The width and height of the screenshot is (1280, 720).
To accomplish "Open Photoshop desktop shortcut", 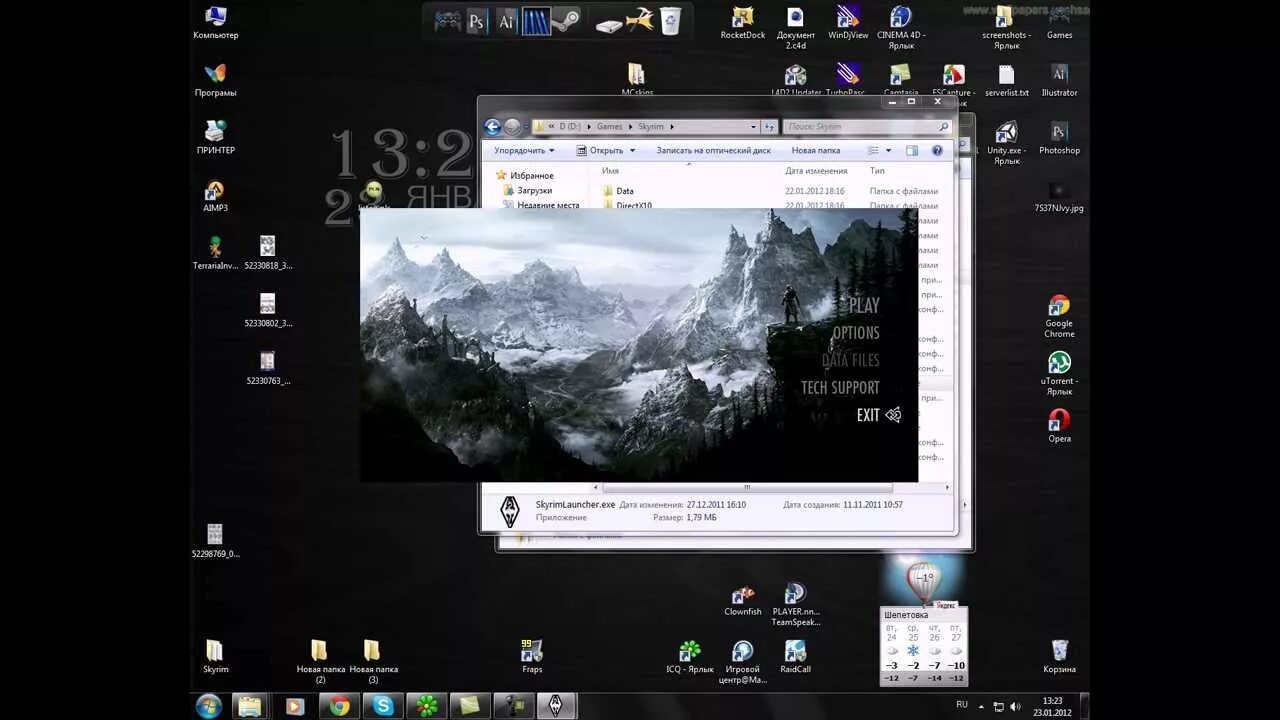I will click(1059, 138).
